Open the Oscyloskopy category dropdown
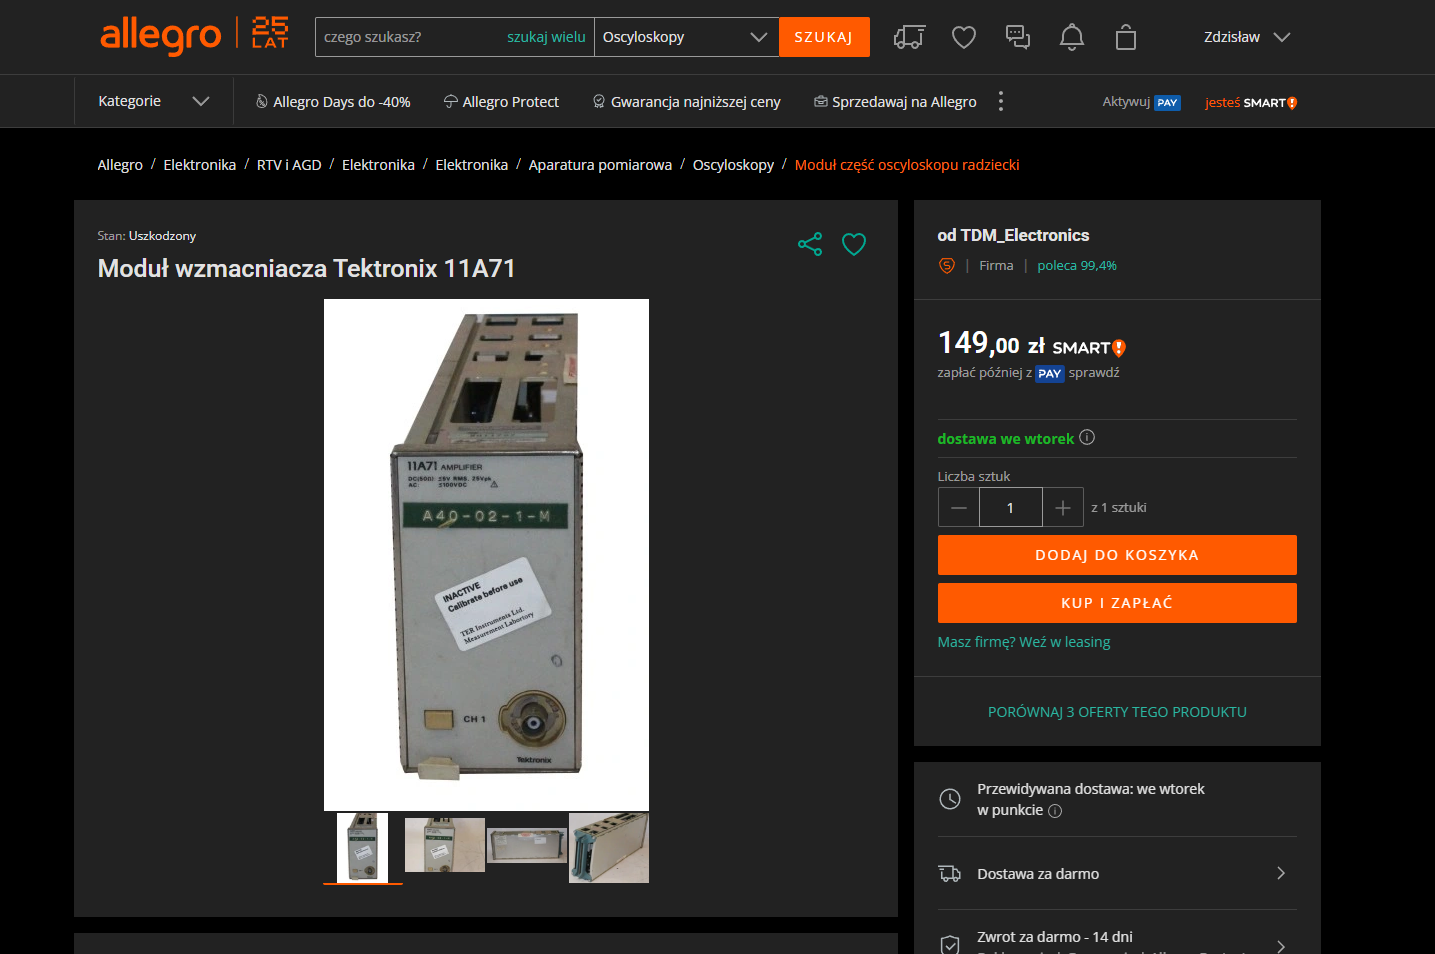 pos(686,37)
